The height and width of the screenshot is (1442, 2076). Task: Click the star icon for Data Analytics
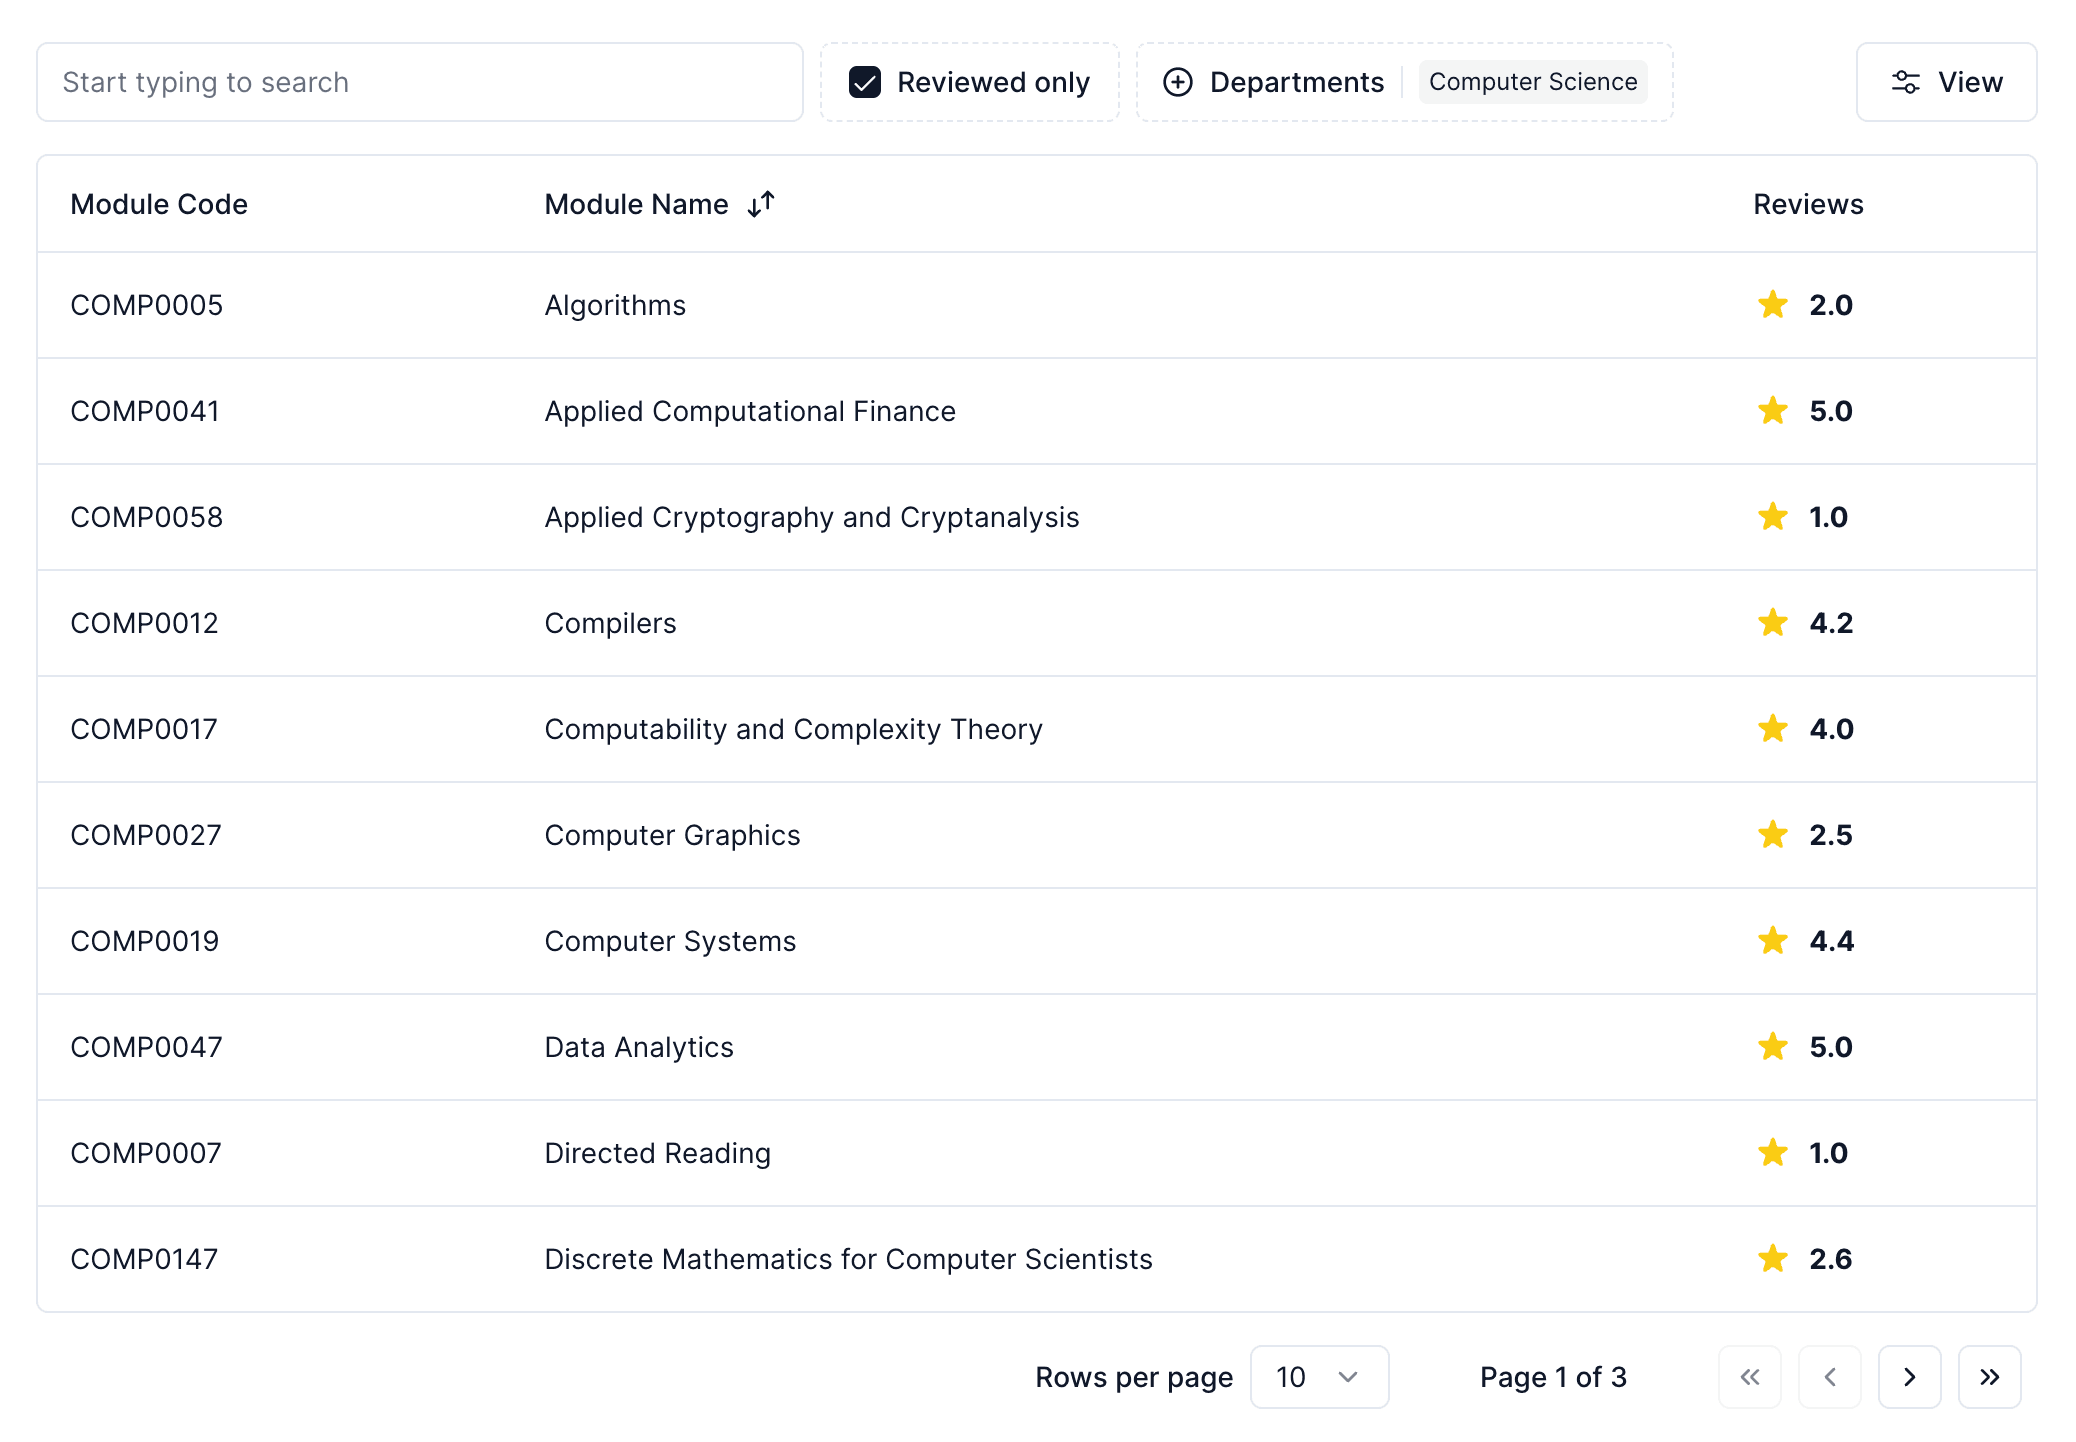pos(1773,1047)
